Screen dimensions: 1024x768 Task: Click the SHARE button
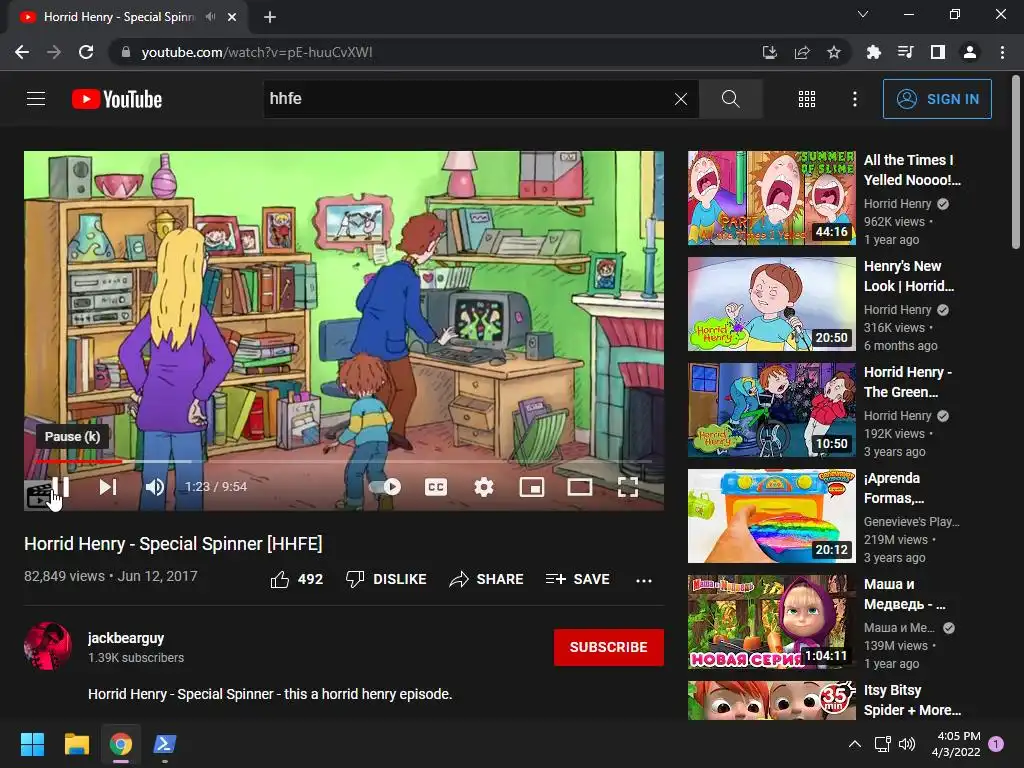point(487,579)
